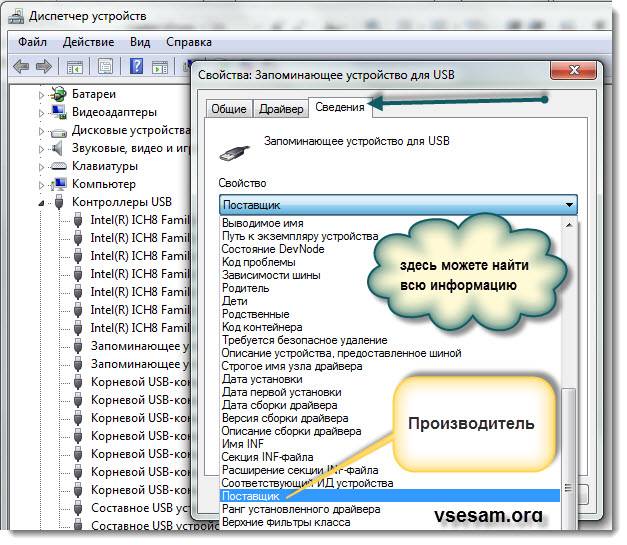This screenshot has width=627, height=545.
Task: Choose Верхние фильтры класса option
Action: click(286, 522)
